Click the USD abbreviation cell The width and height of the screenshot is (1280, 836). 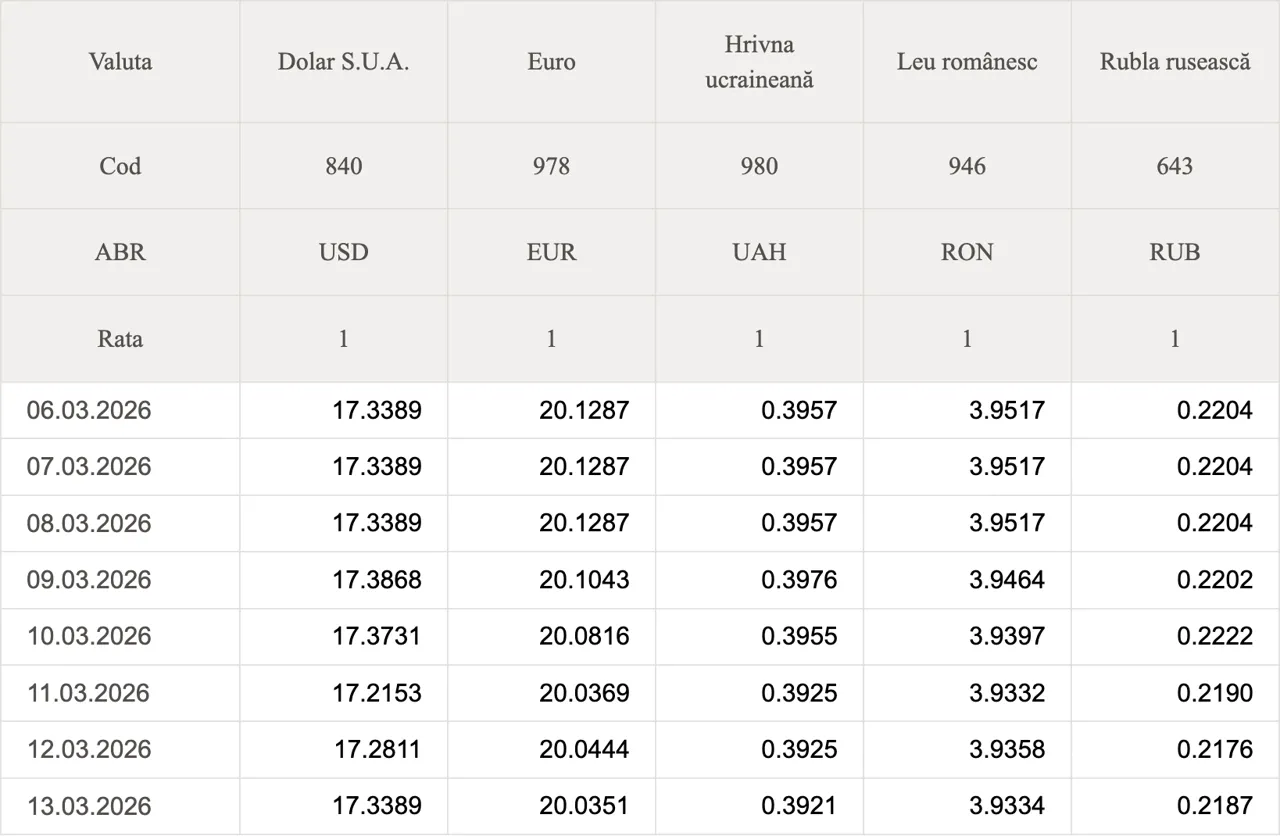[343, 252]
